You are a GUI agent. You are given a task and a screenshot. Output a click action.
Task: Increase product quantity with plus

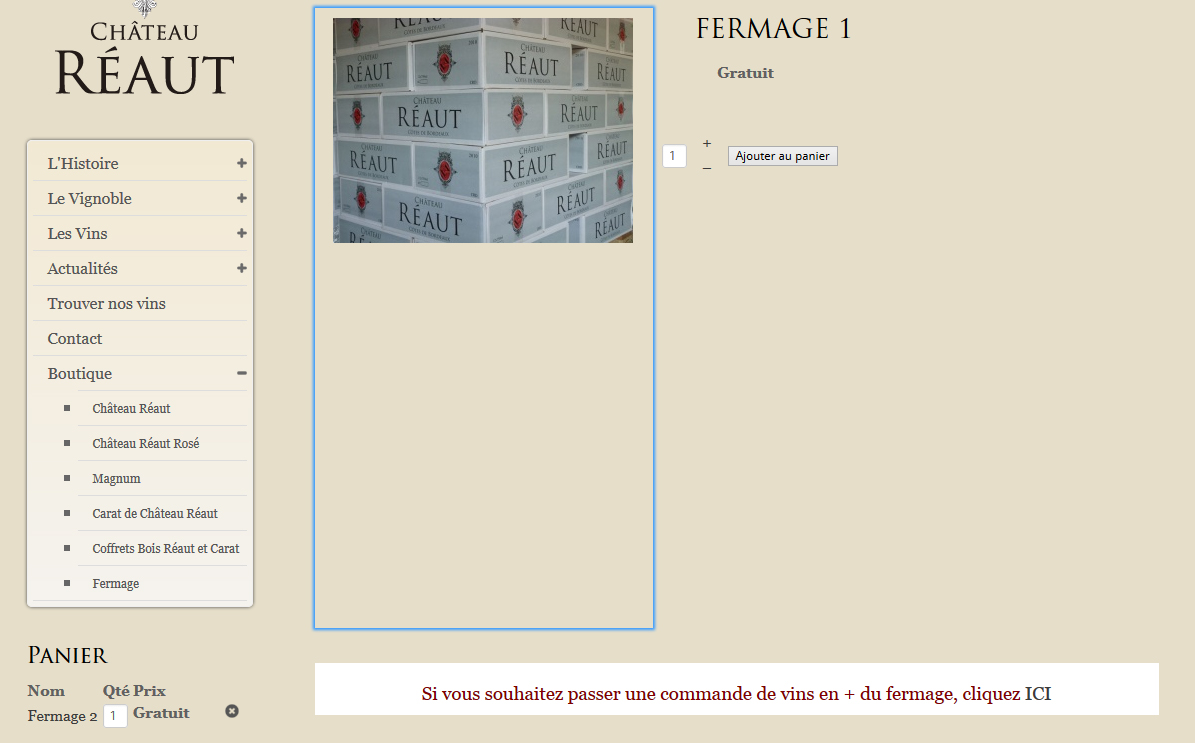click(x=706, y=143)
